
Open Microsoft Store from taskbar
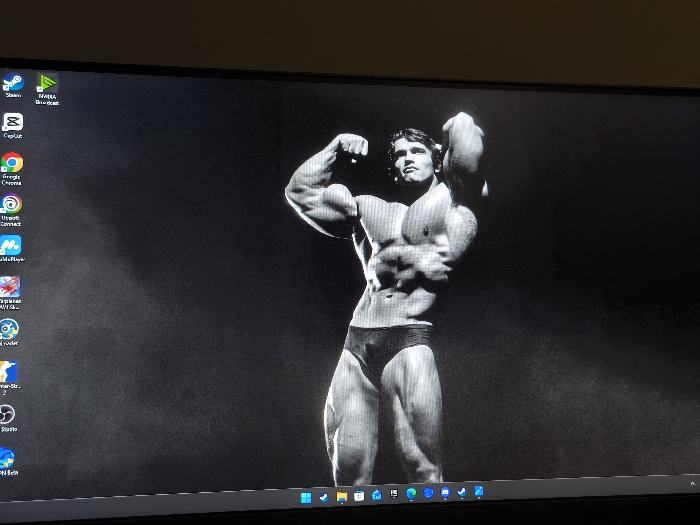click(x=359, y=496)
